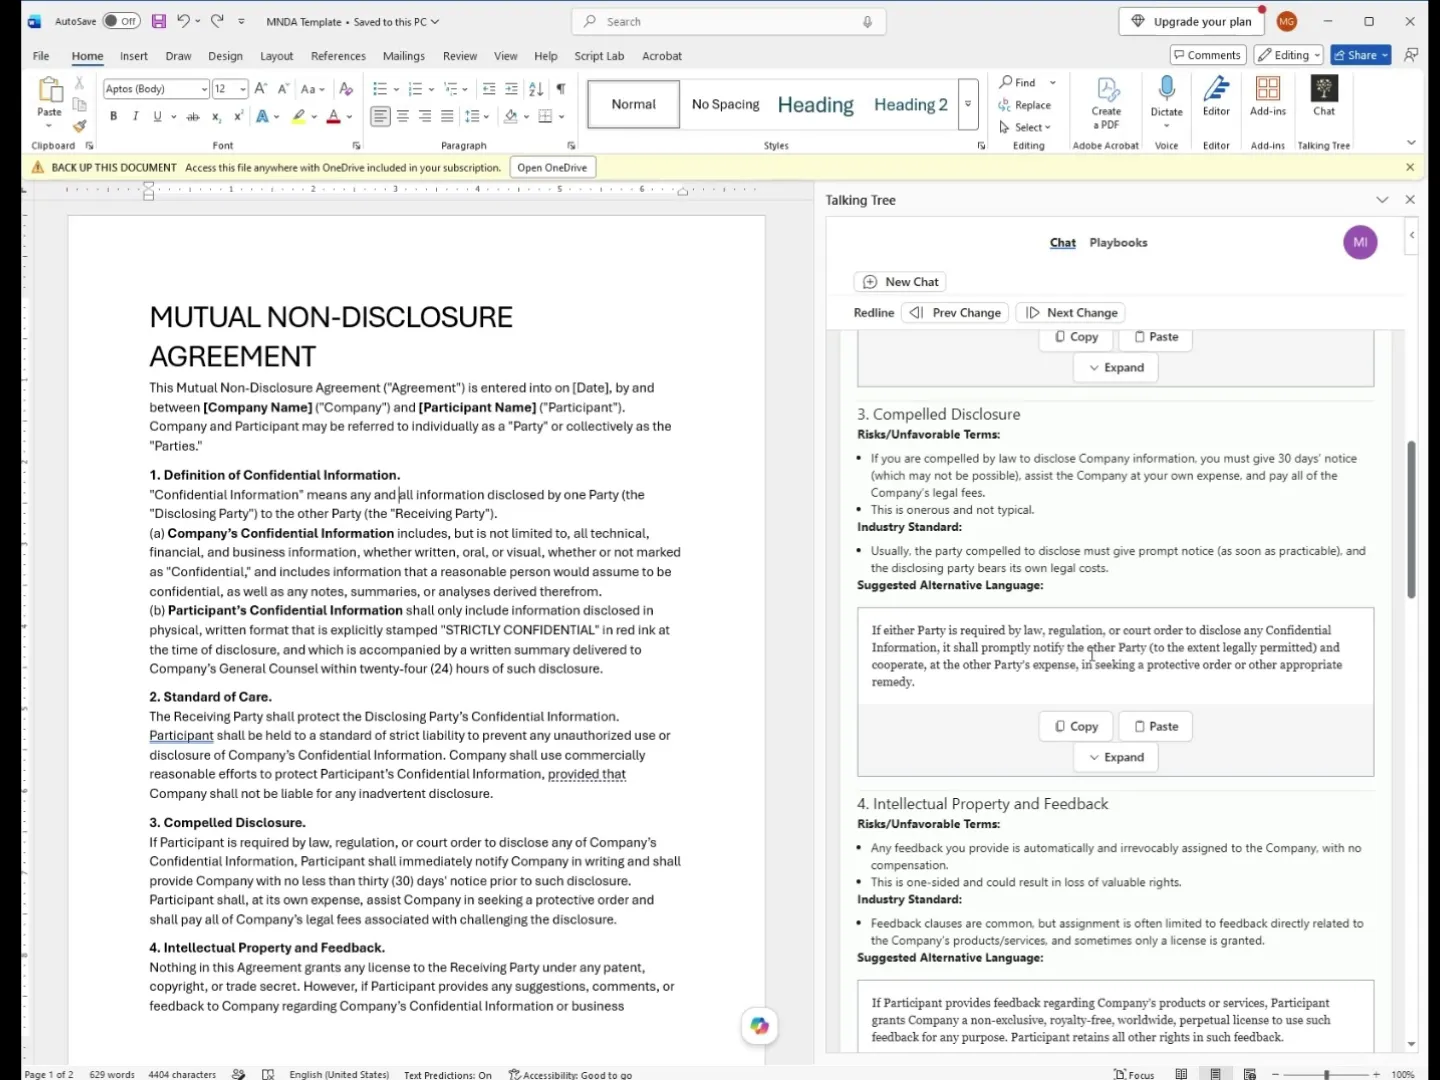
Task: Click the Sort icon in Paragraph group
Action: 536,89
